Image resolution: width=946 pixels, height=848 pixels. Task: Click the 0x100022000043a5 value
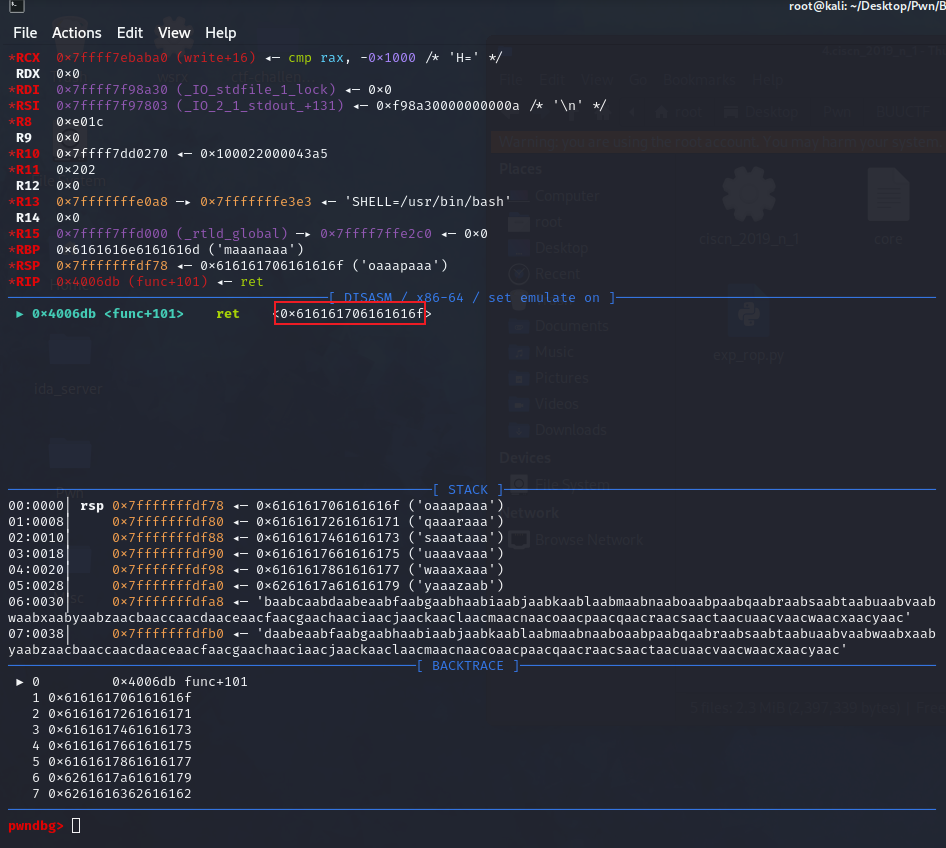coord(264,154)
